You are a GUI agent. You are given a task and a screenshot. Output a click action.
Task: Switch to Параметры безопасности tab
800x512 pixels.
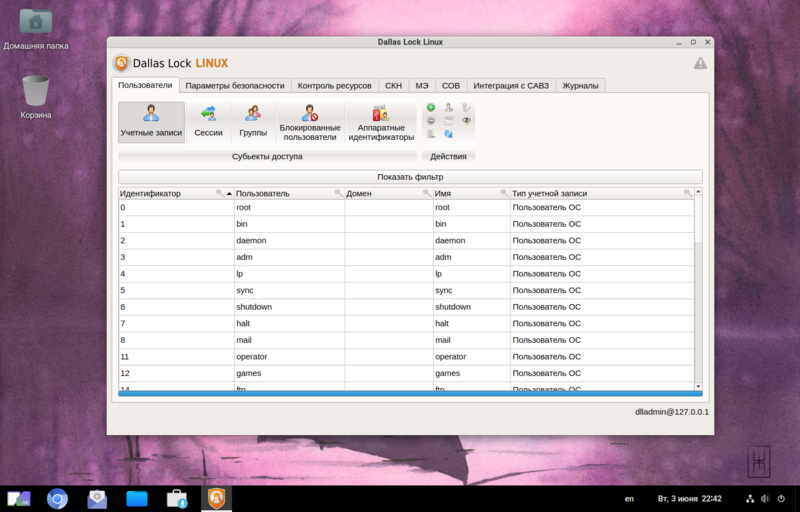(236, 86)
